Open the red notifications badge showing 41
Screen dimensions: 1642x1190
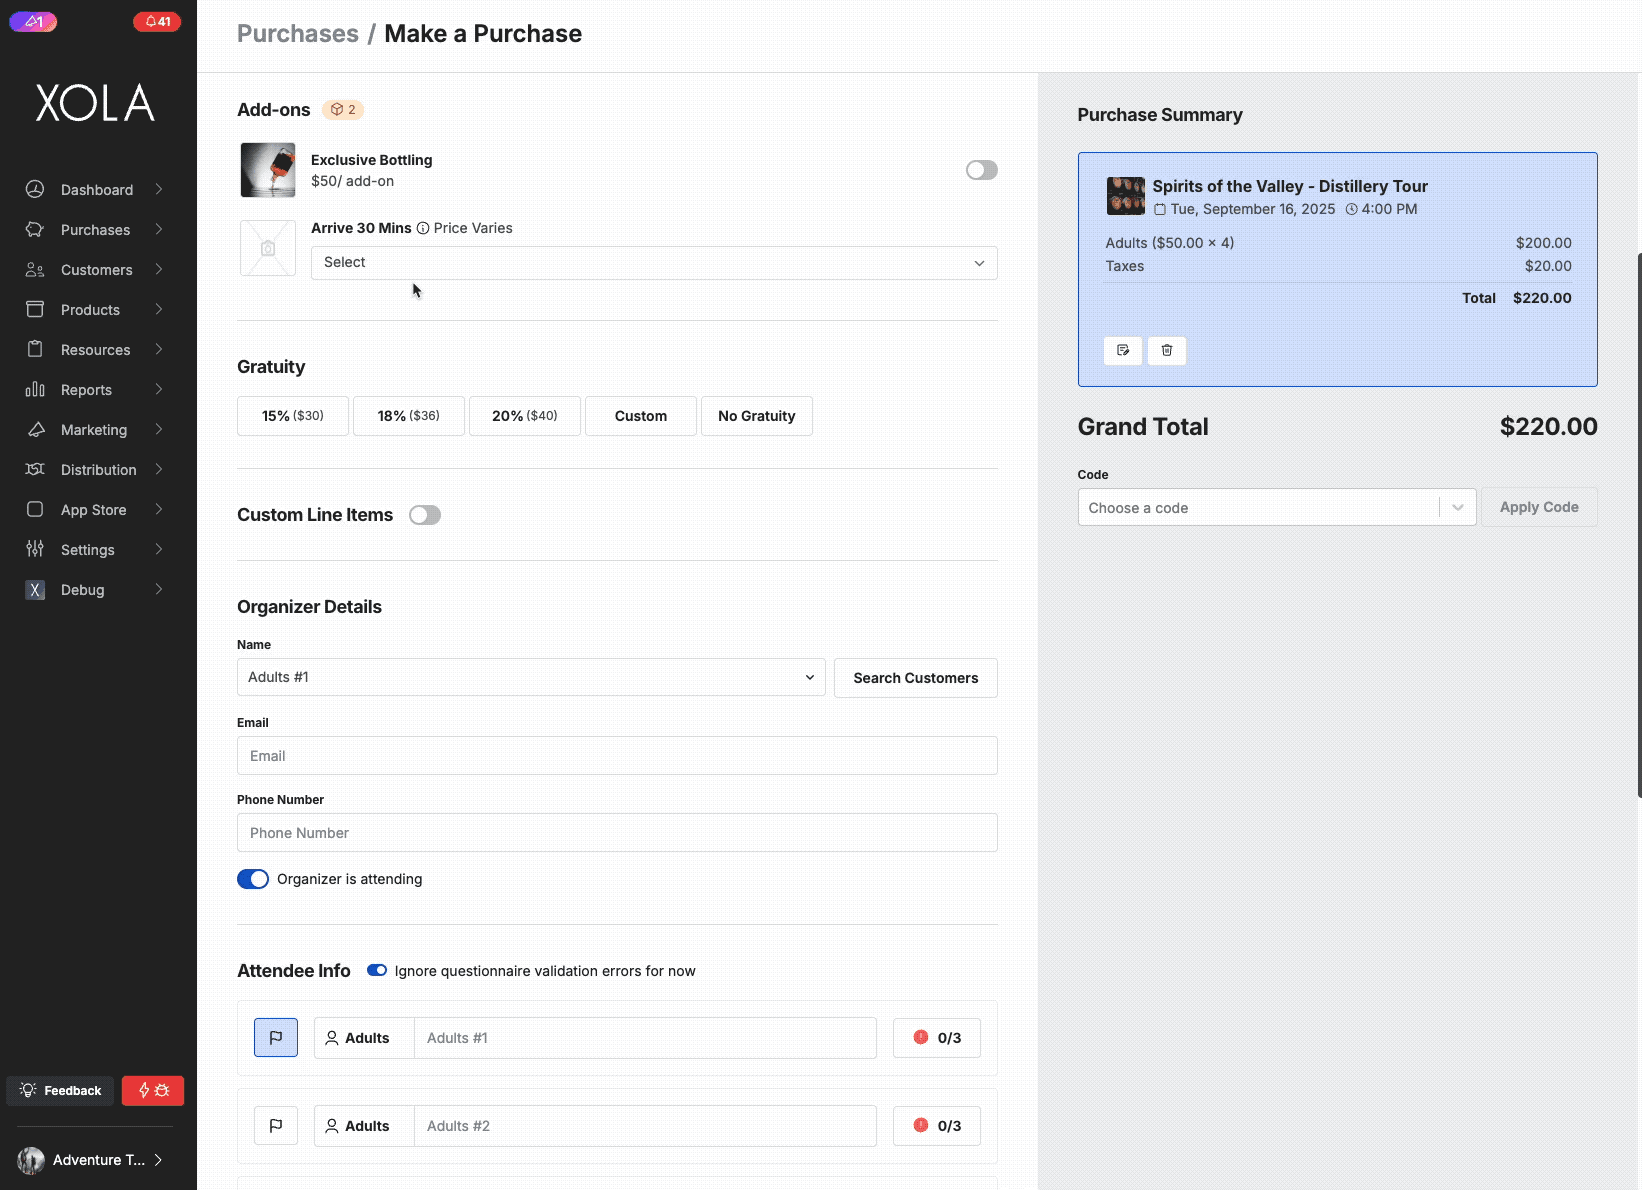[157, 21]
